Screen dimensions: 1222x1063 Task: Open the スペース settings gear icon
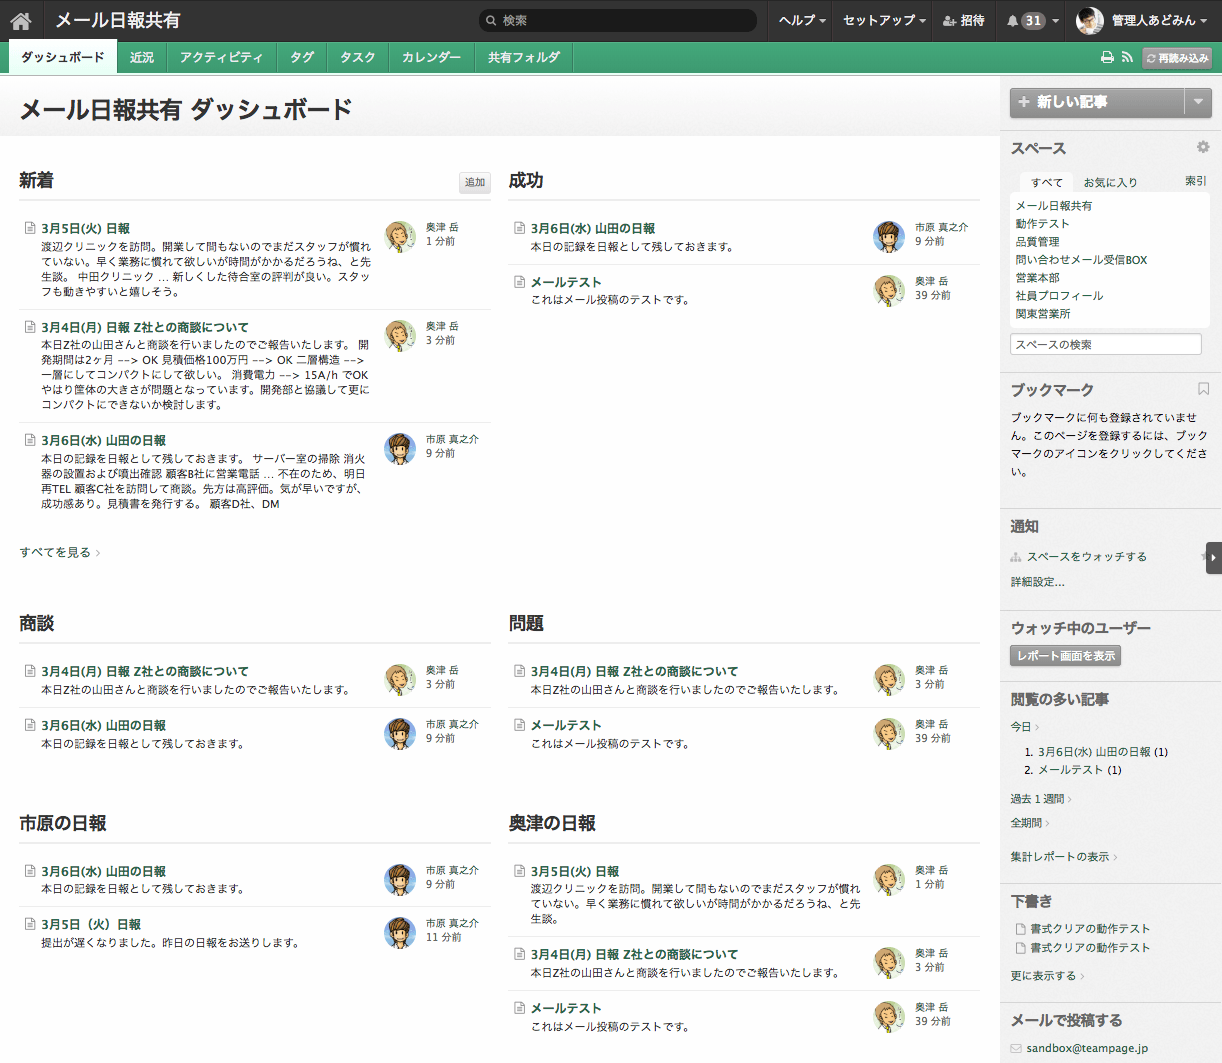1203,147
